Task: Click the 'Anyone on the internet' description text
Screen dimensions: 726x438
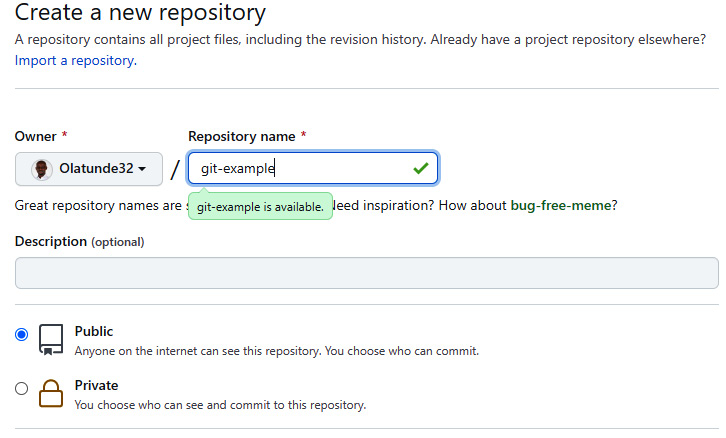Action: [x=276, y=351]
